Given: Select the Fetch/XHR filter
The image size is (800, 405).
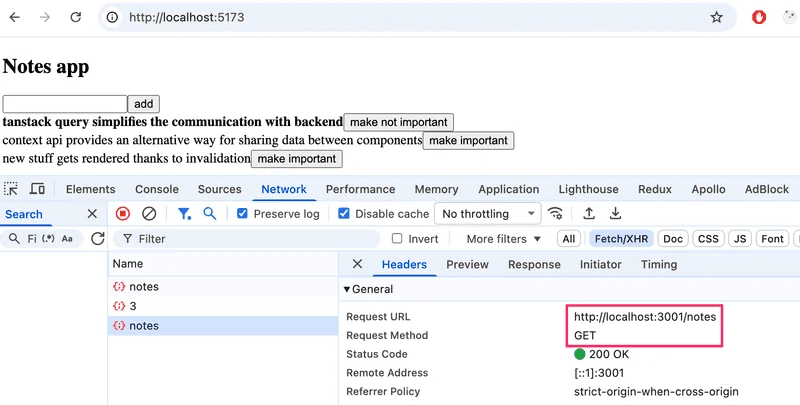Looking at the screenshot, I should coord(621,239).
